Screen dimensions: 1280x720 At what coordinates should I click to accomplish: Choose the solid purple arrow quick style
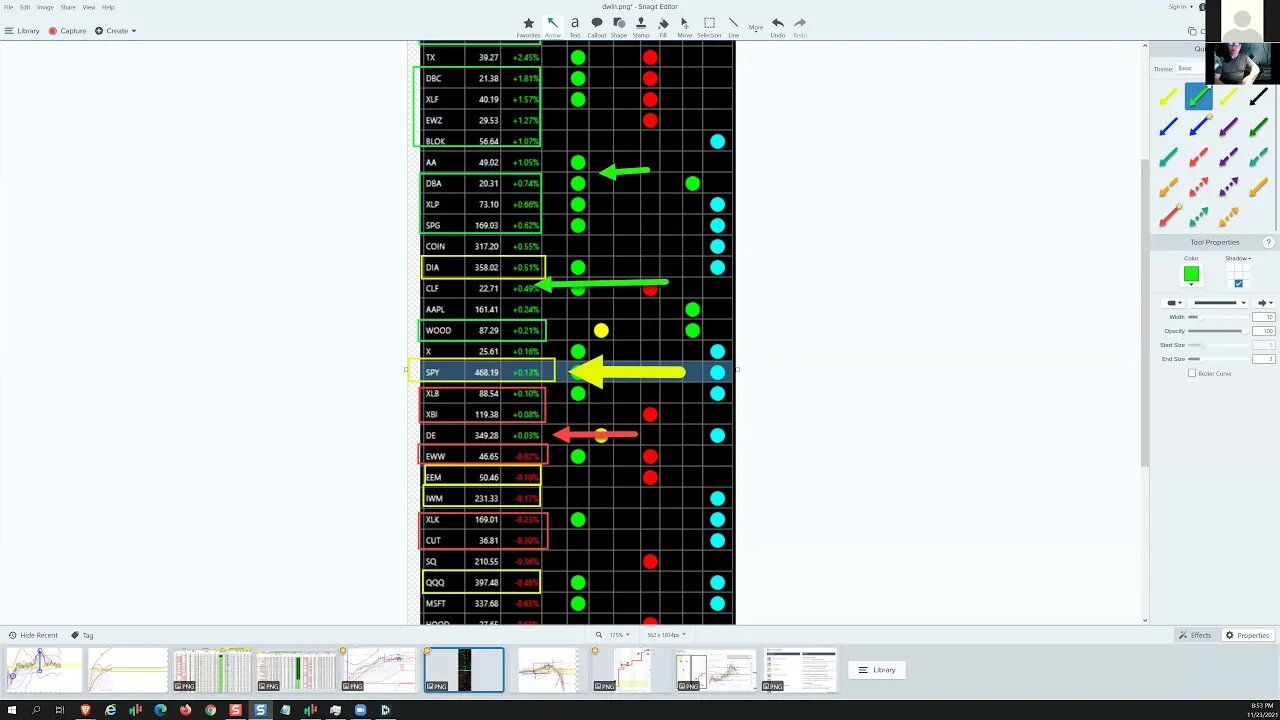(x=1228, y=127)
